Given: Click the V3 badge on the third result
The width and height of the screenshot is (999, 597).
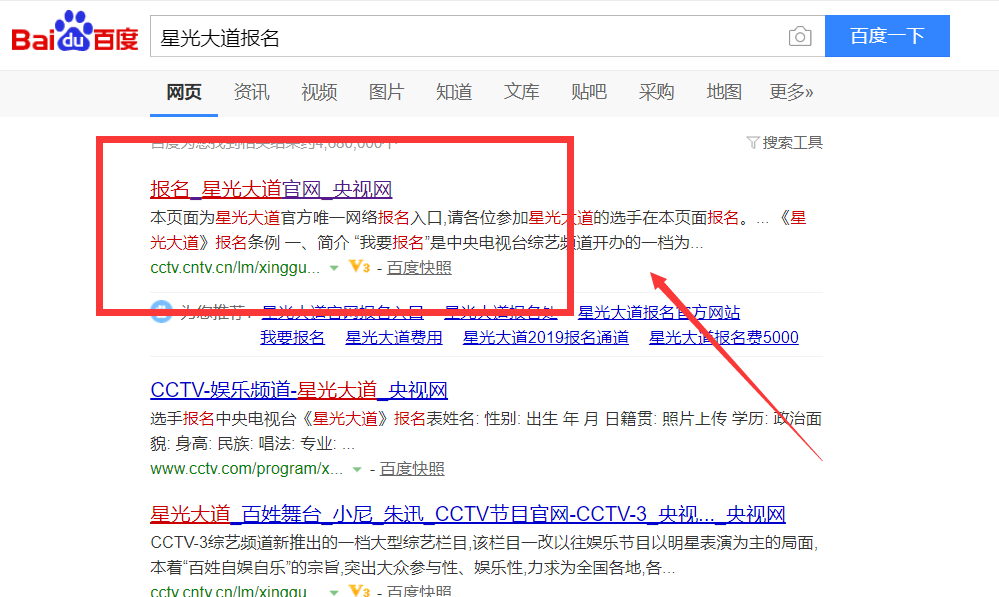Looking at the screenshot, I should (x=357, y=590).
